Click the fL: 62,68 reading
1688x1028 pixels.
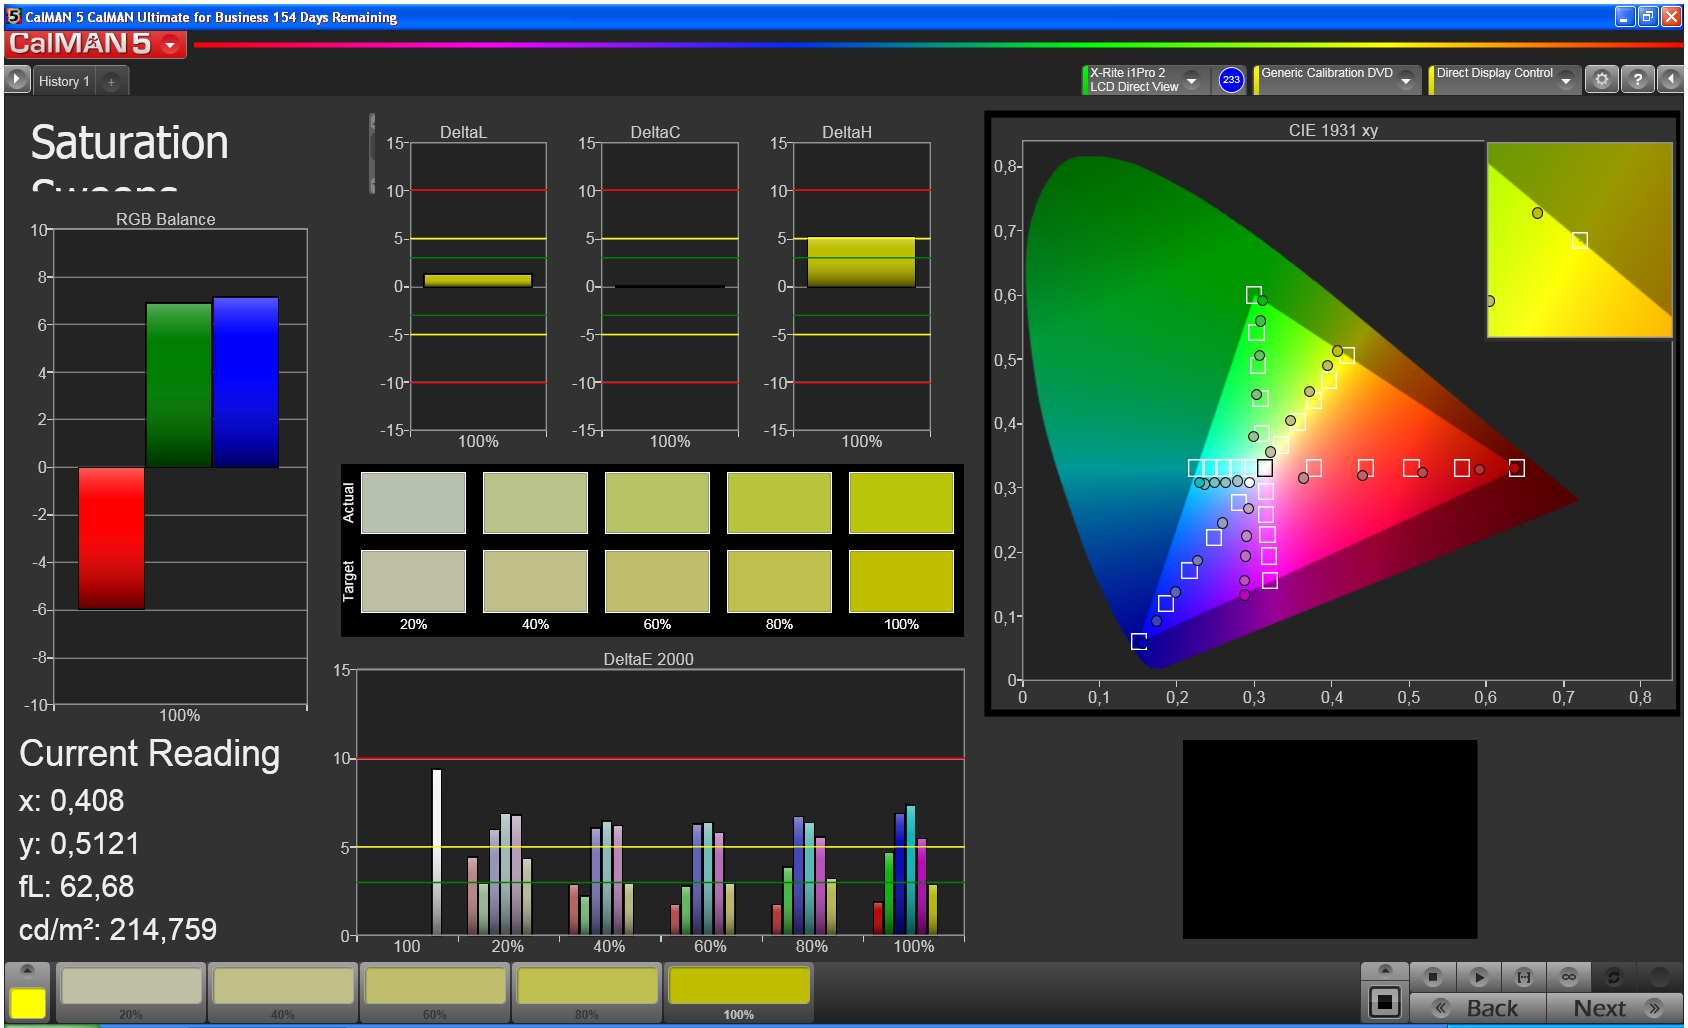76,886
